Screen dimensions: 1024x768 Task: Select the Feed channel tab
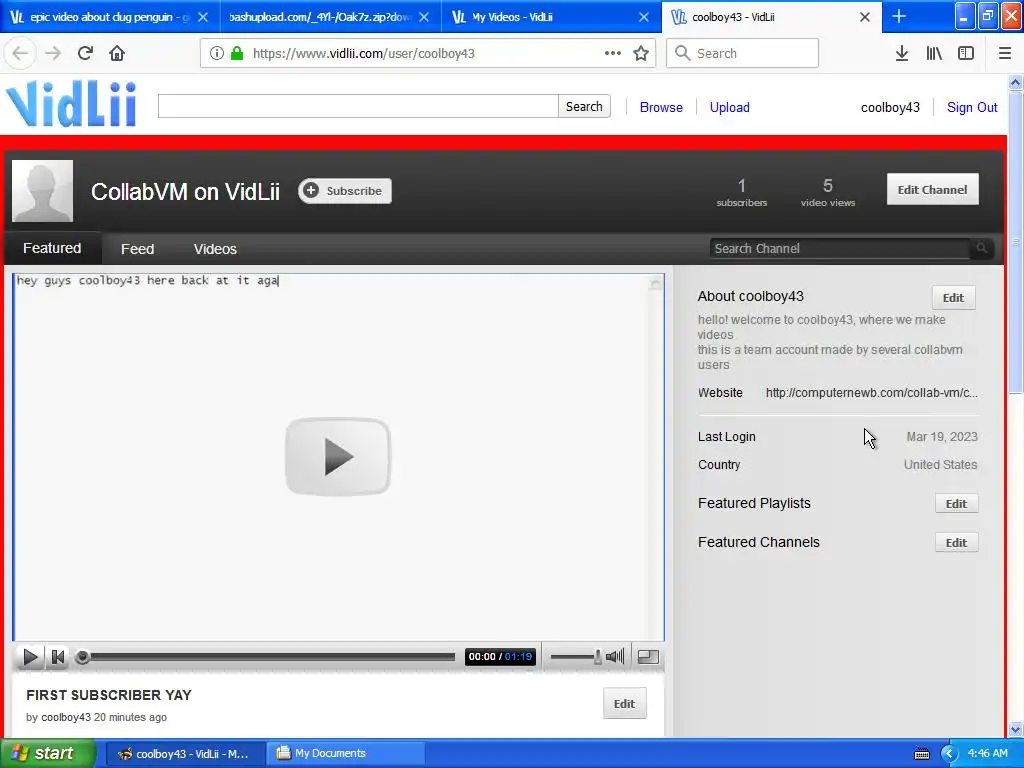coord(137,249)
